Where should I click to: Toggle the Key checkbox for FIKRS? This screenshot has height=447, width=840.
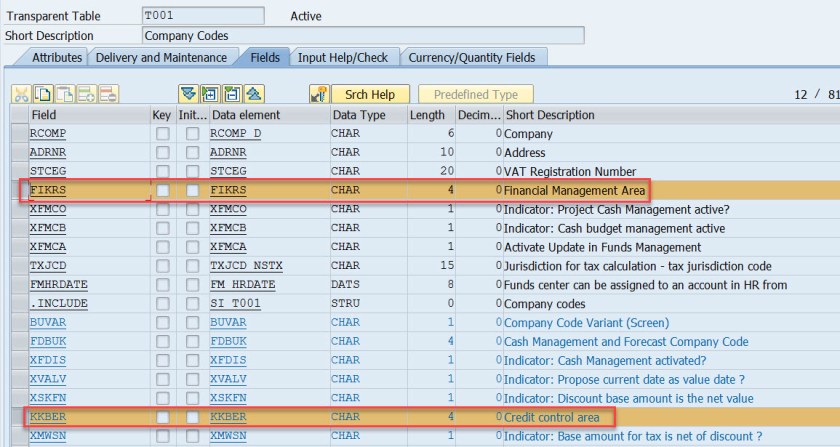coord(162,190)
